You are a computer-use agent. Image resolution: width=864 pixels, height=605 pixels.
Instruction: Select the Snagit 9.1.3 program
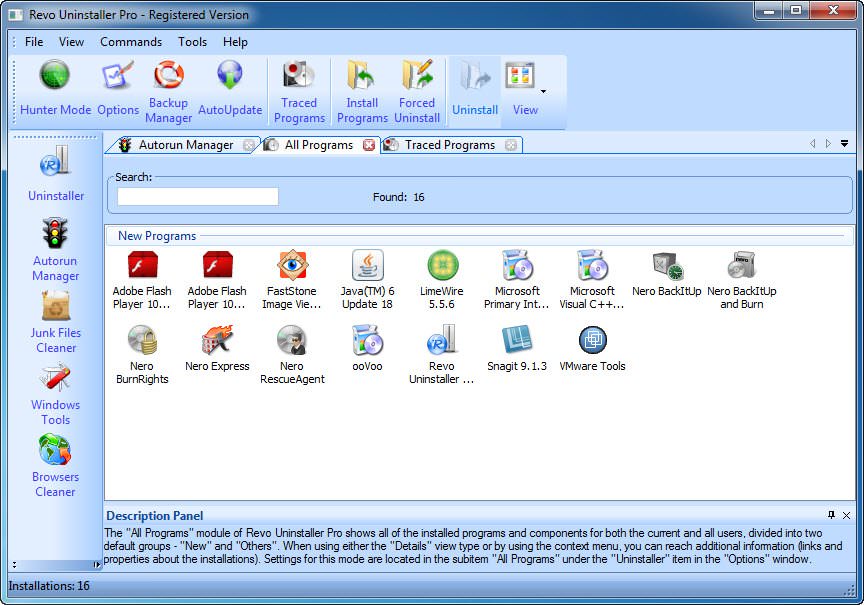(517, 348)
